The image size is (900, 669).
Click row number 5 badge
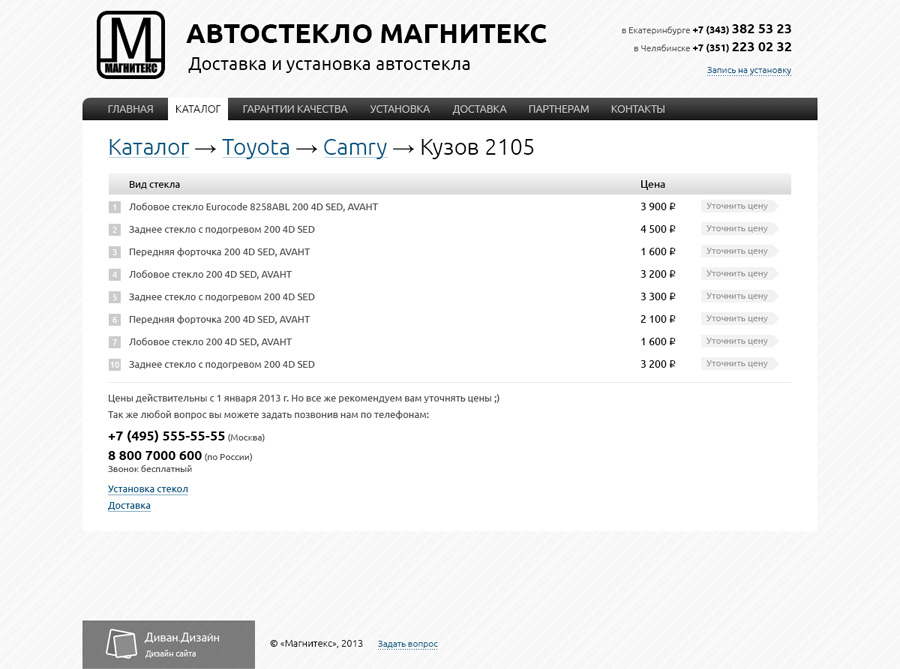[115, 297]
